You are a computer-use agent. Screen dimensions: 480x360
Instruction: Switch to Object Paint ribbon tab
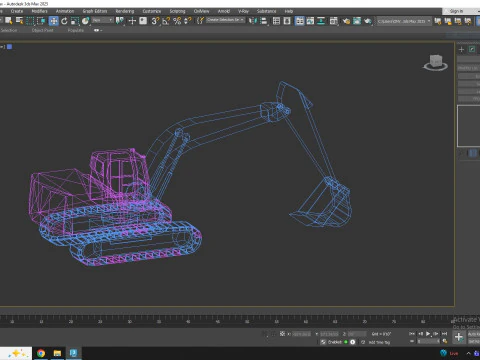tap(42, 30)
